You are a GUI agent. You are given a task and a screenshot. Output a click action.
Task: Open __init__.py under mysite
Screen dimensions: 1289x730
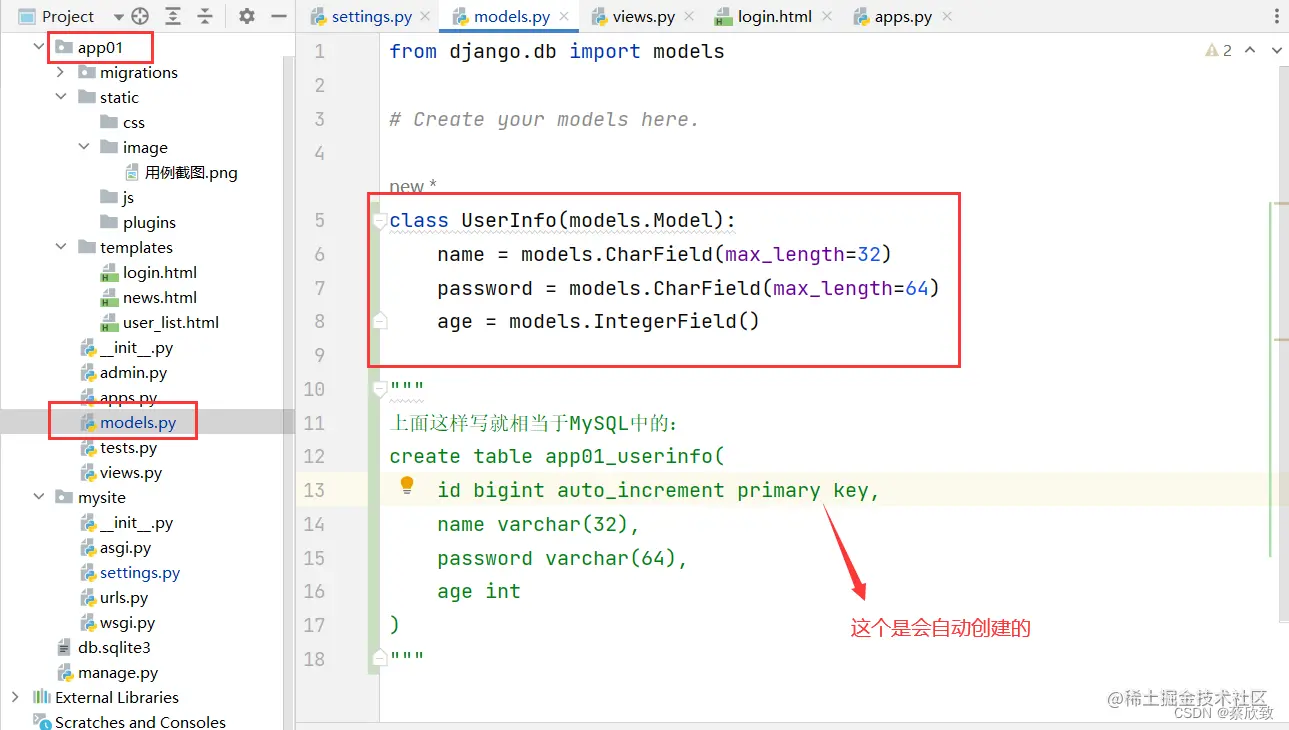click(x=126, y=522)
